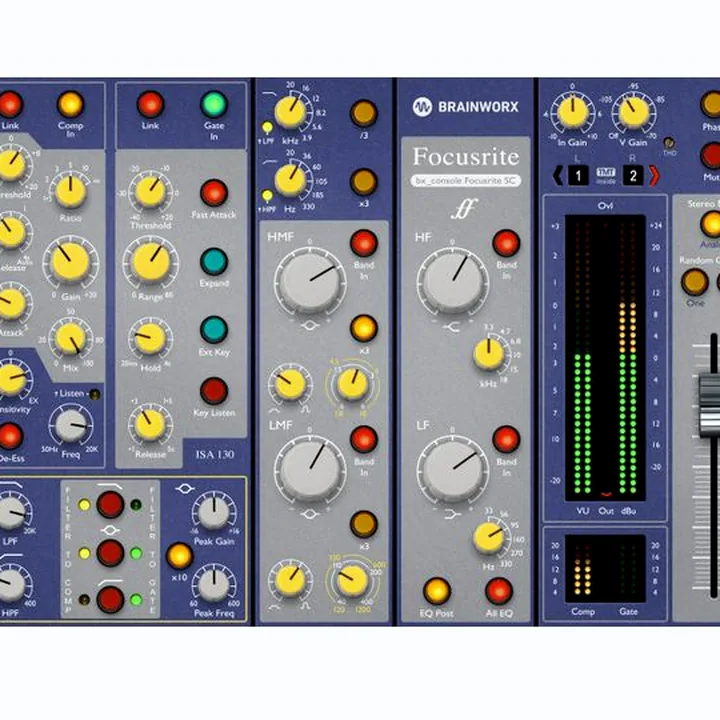The width and height of the screenshot is (720, 720).
Task: Click the Peak Gain knob
Action: click(214, 512)
